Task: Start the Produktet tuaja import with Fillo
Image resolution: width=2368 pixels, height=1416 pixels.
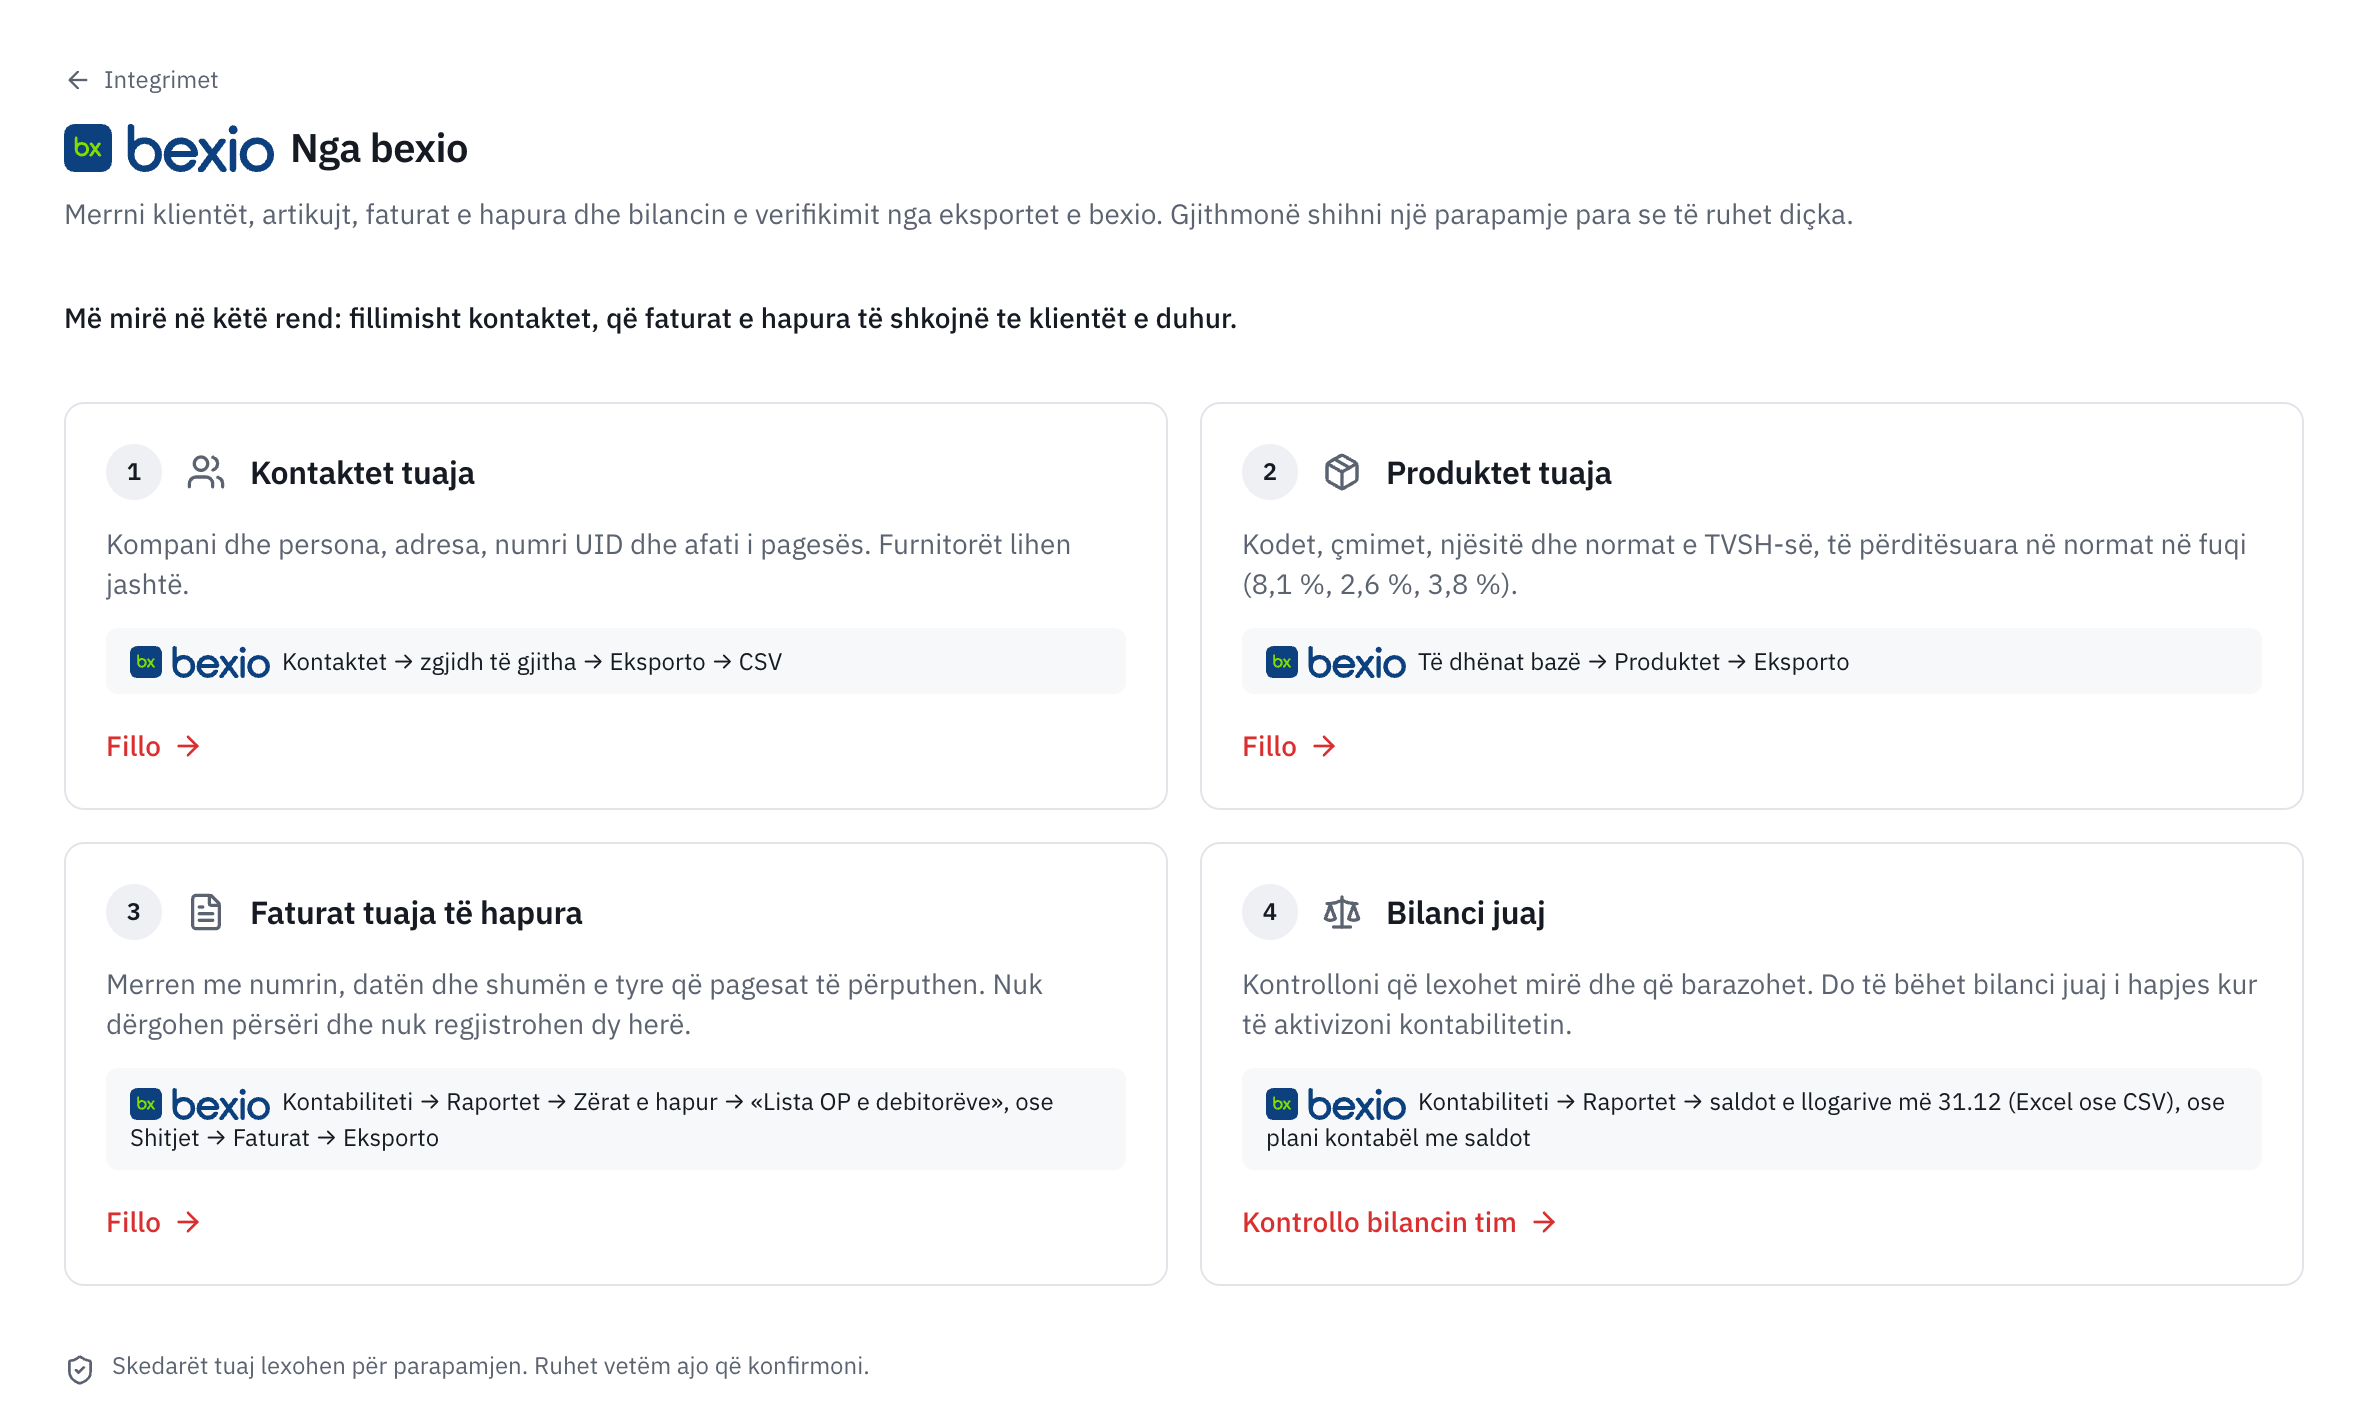Action: [x=1290, y=746]
